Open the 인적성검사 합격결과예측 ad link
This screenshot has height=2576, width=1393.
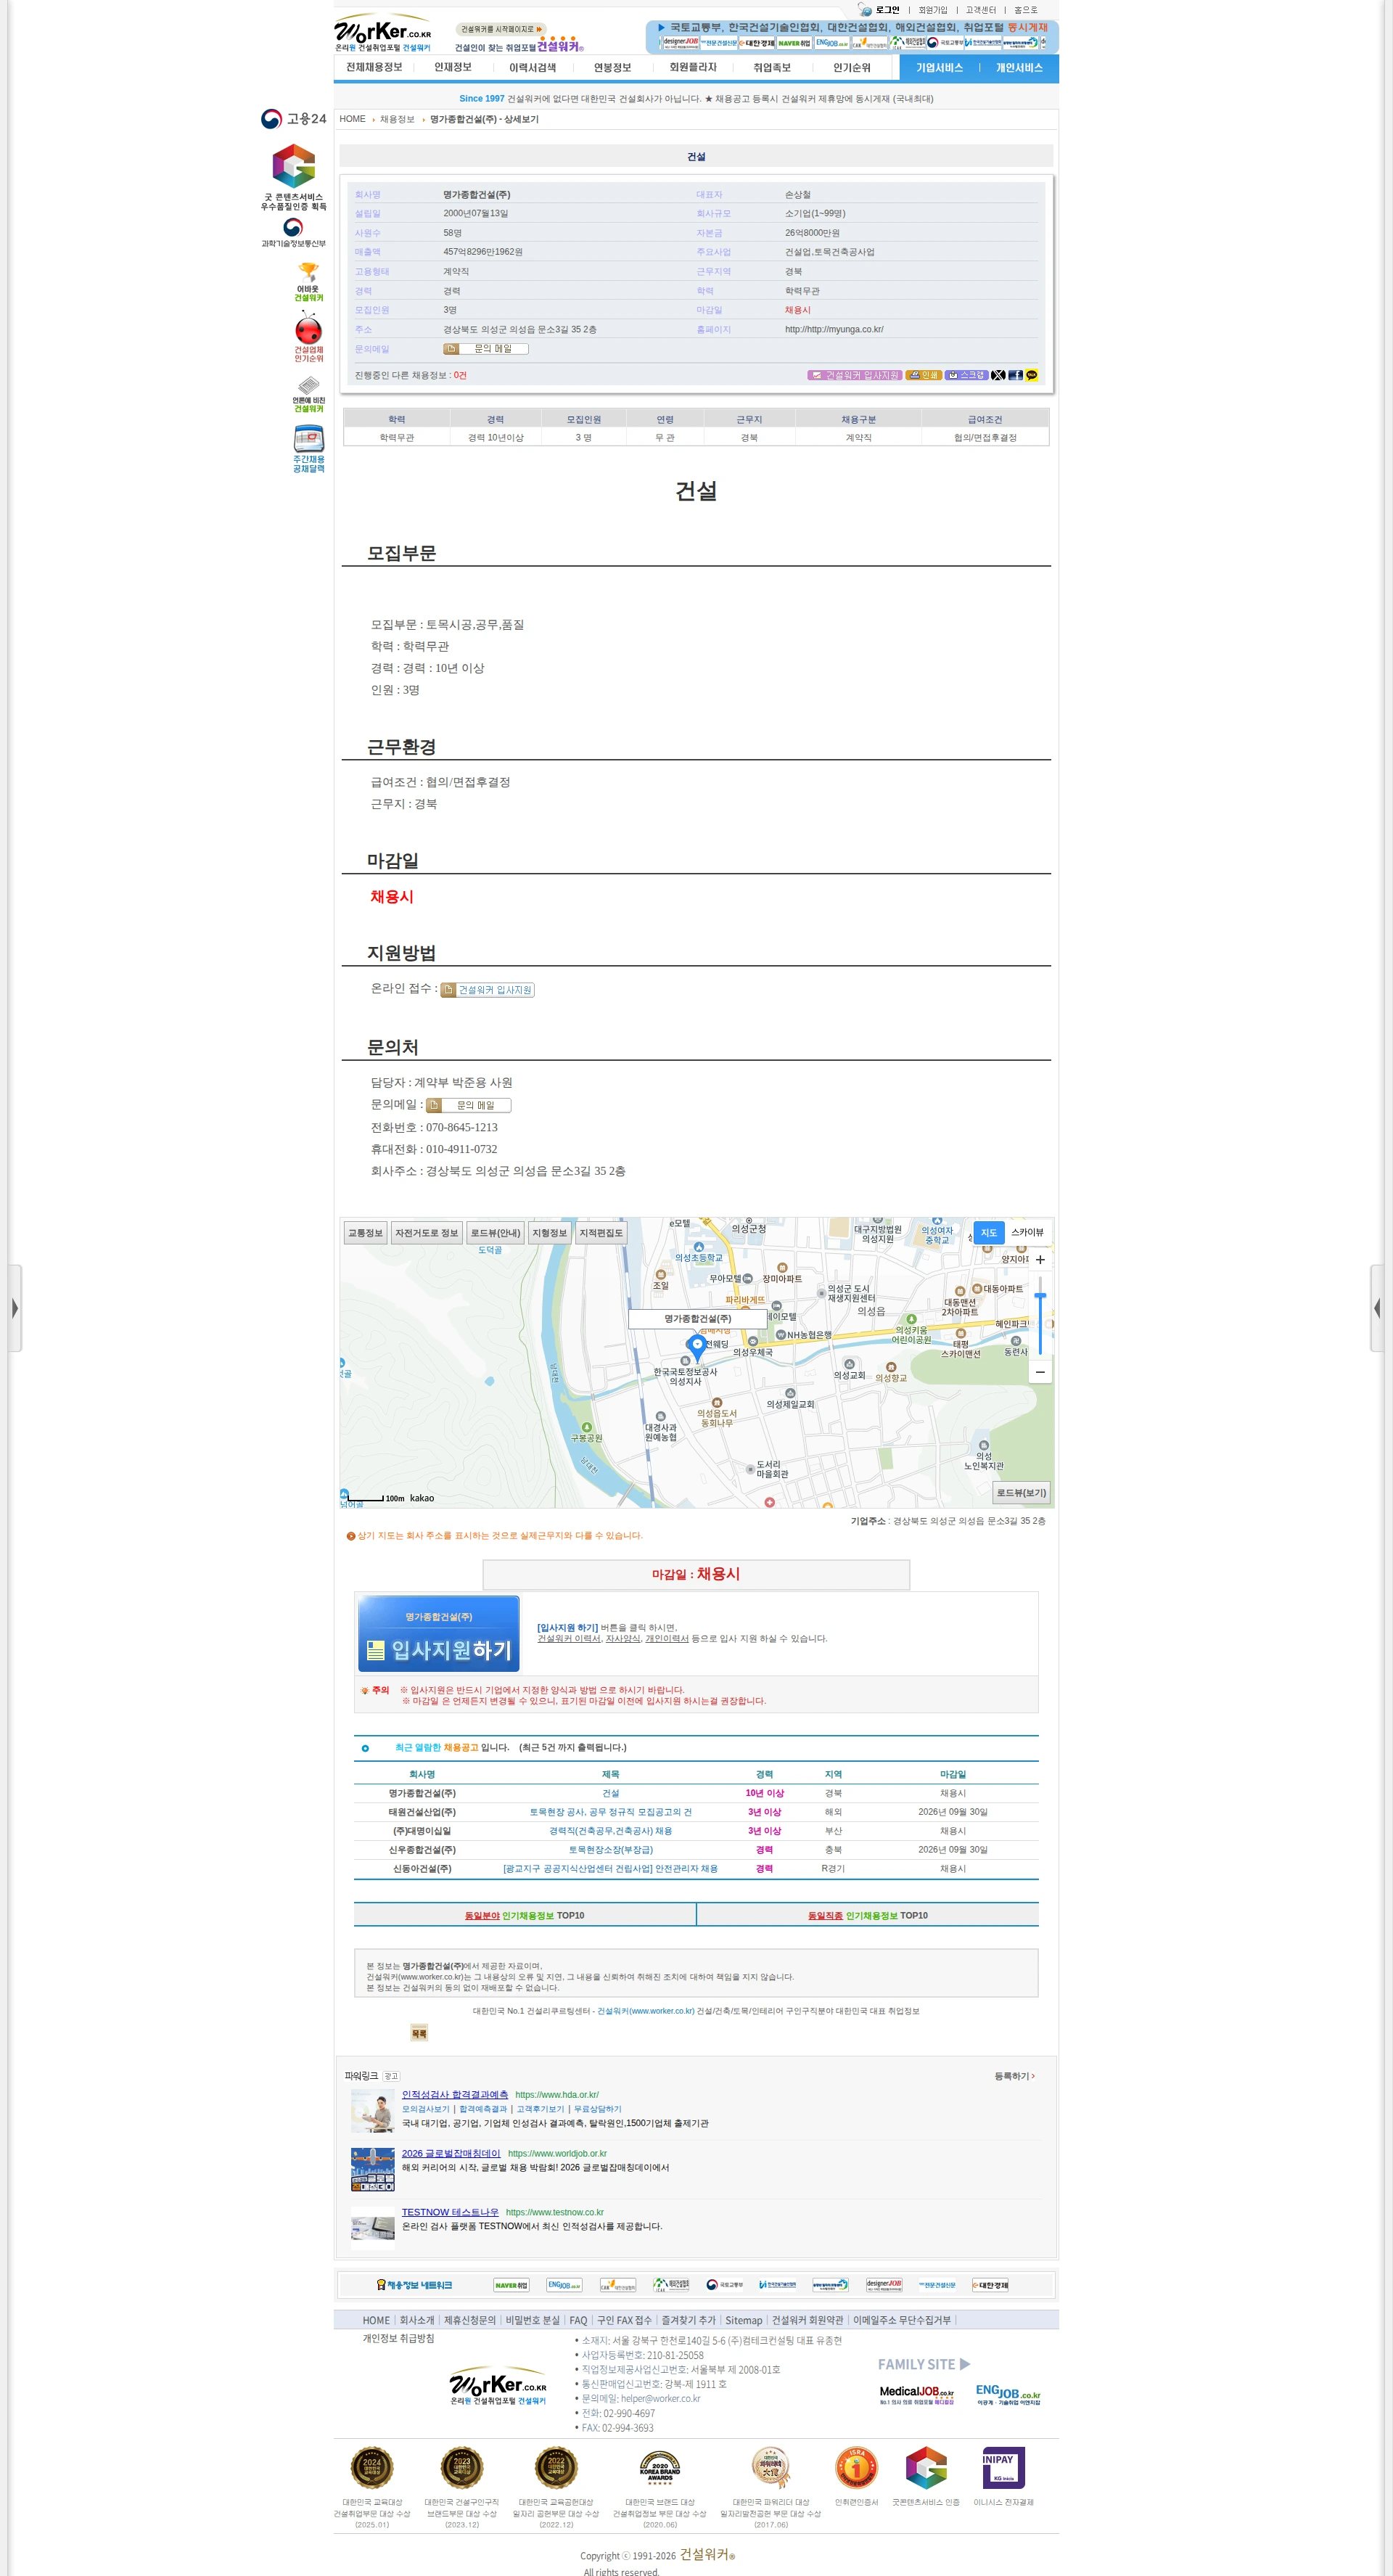click(x=455, y=2094)
